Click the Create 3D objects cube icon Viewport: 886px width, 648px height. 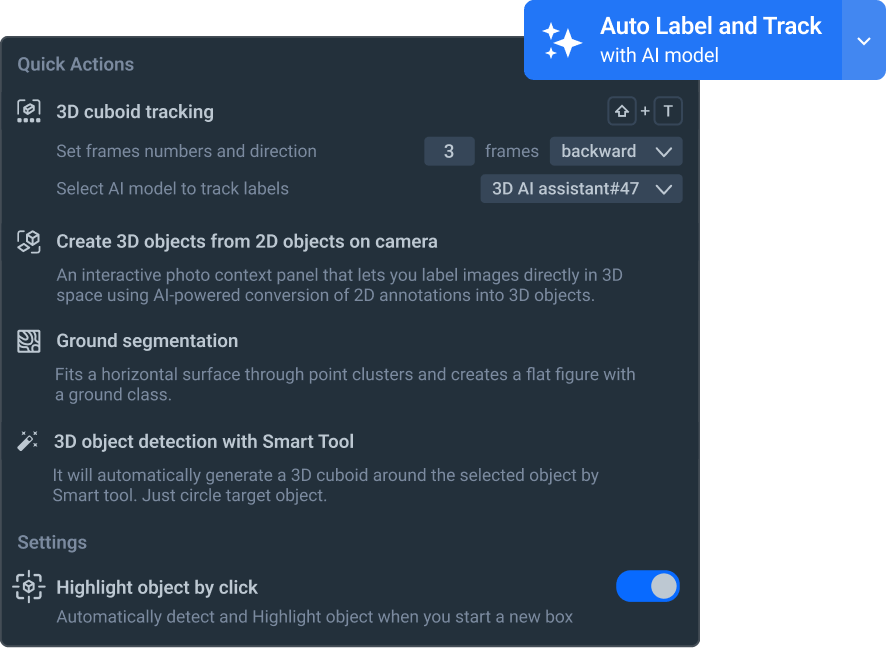[x=29, y=242]
